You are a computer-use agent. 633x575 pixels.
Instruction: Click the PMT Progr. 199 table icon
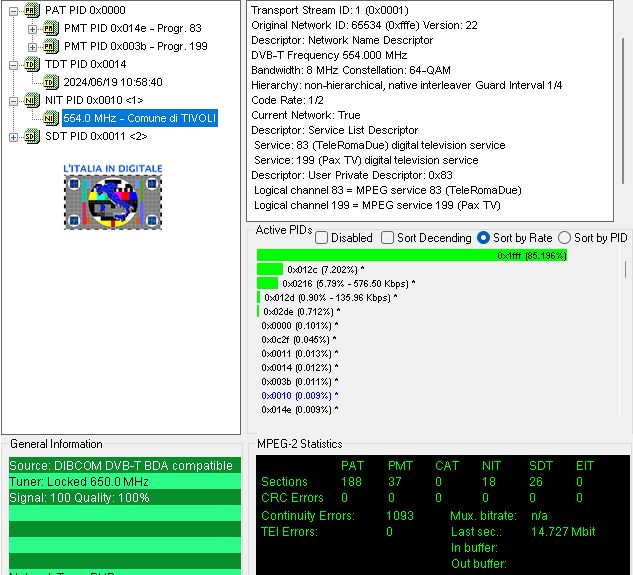[51, 46]
